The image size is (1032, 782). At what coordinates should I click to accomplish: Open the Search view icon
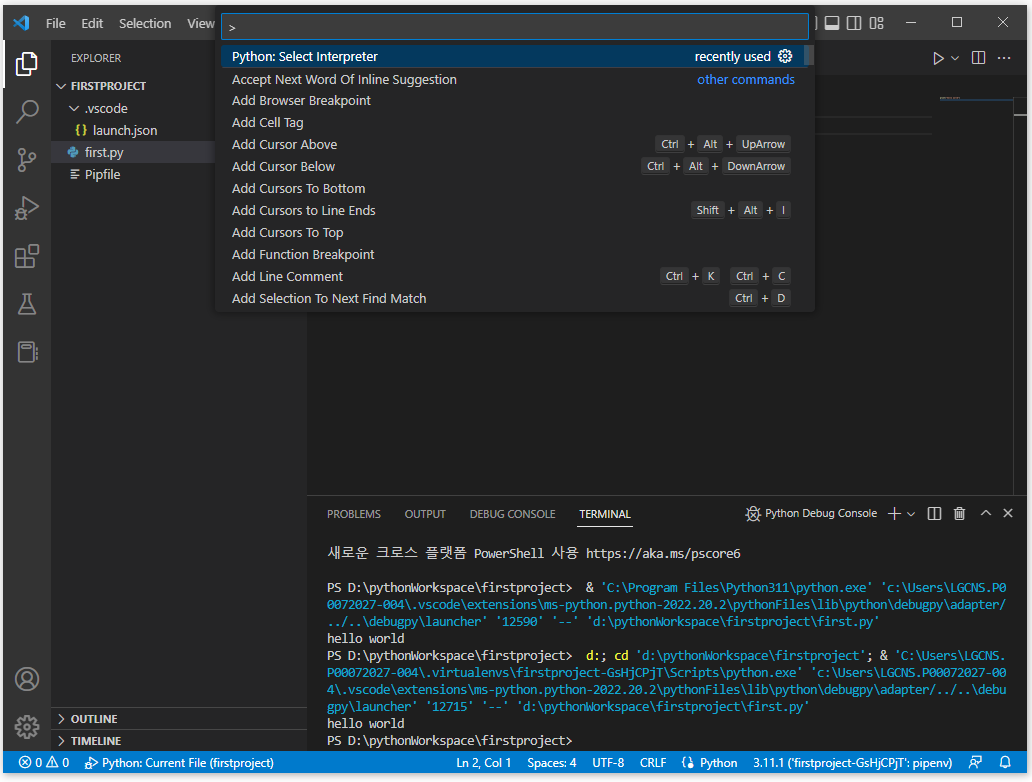(26, 111)
